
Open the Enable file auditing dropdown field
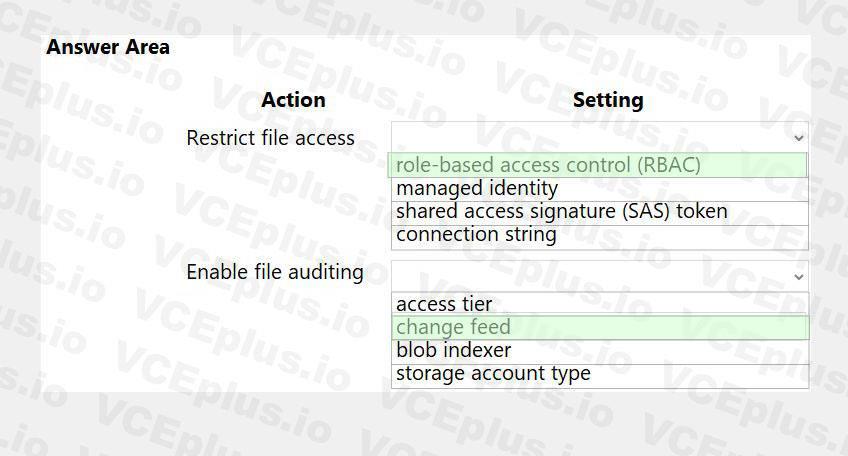coord(600,276)
